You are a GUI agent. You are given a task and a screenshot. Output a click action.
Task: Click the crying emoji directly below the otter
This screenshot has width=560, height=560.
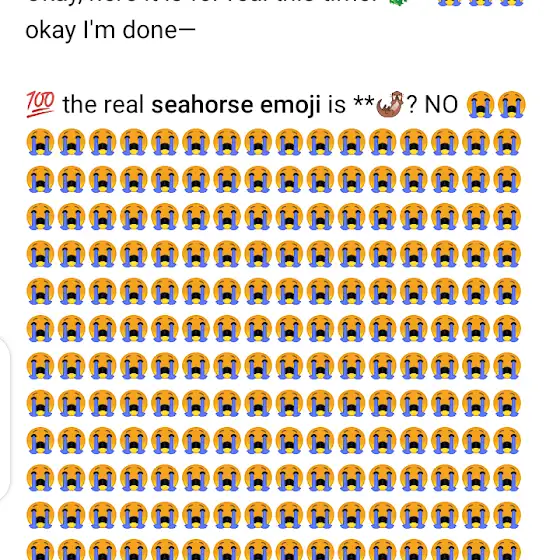click(x=382, y=142)
